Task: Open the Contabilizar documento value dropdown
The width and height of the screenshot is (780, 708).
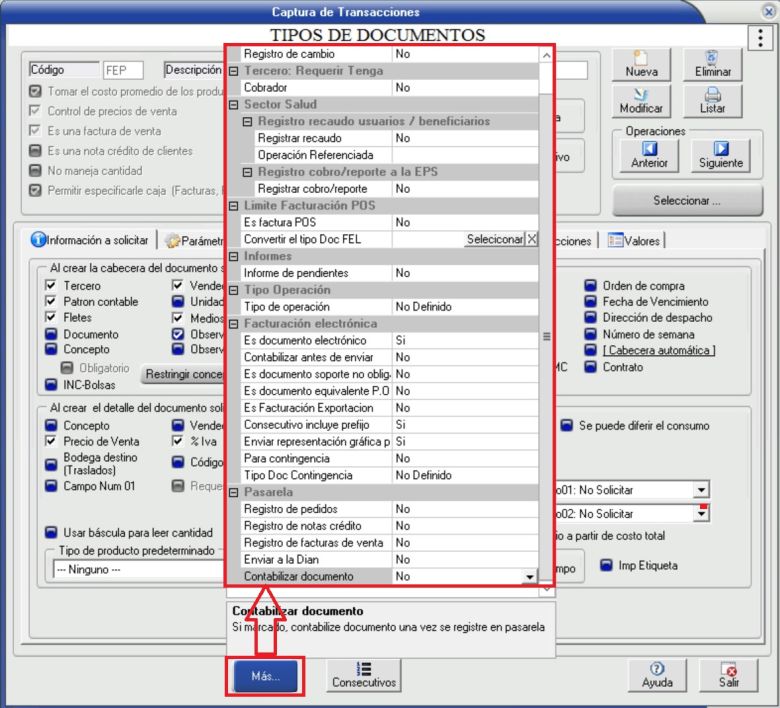Action: coord(530,577)
